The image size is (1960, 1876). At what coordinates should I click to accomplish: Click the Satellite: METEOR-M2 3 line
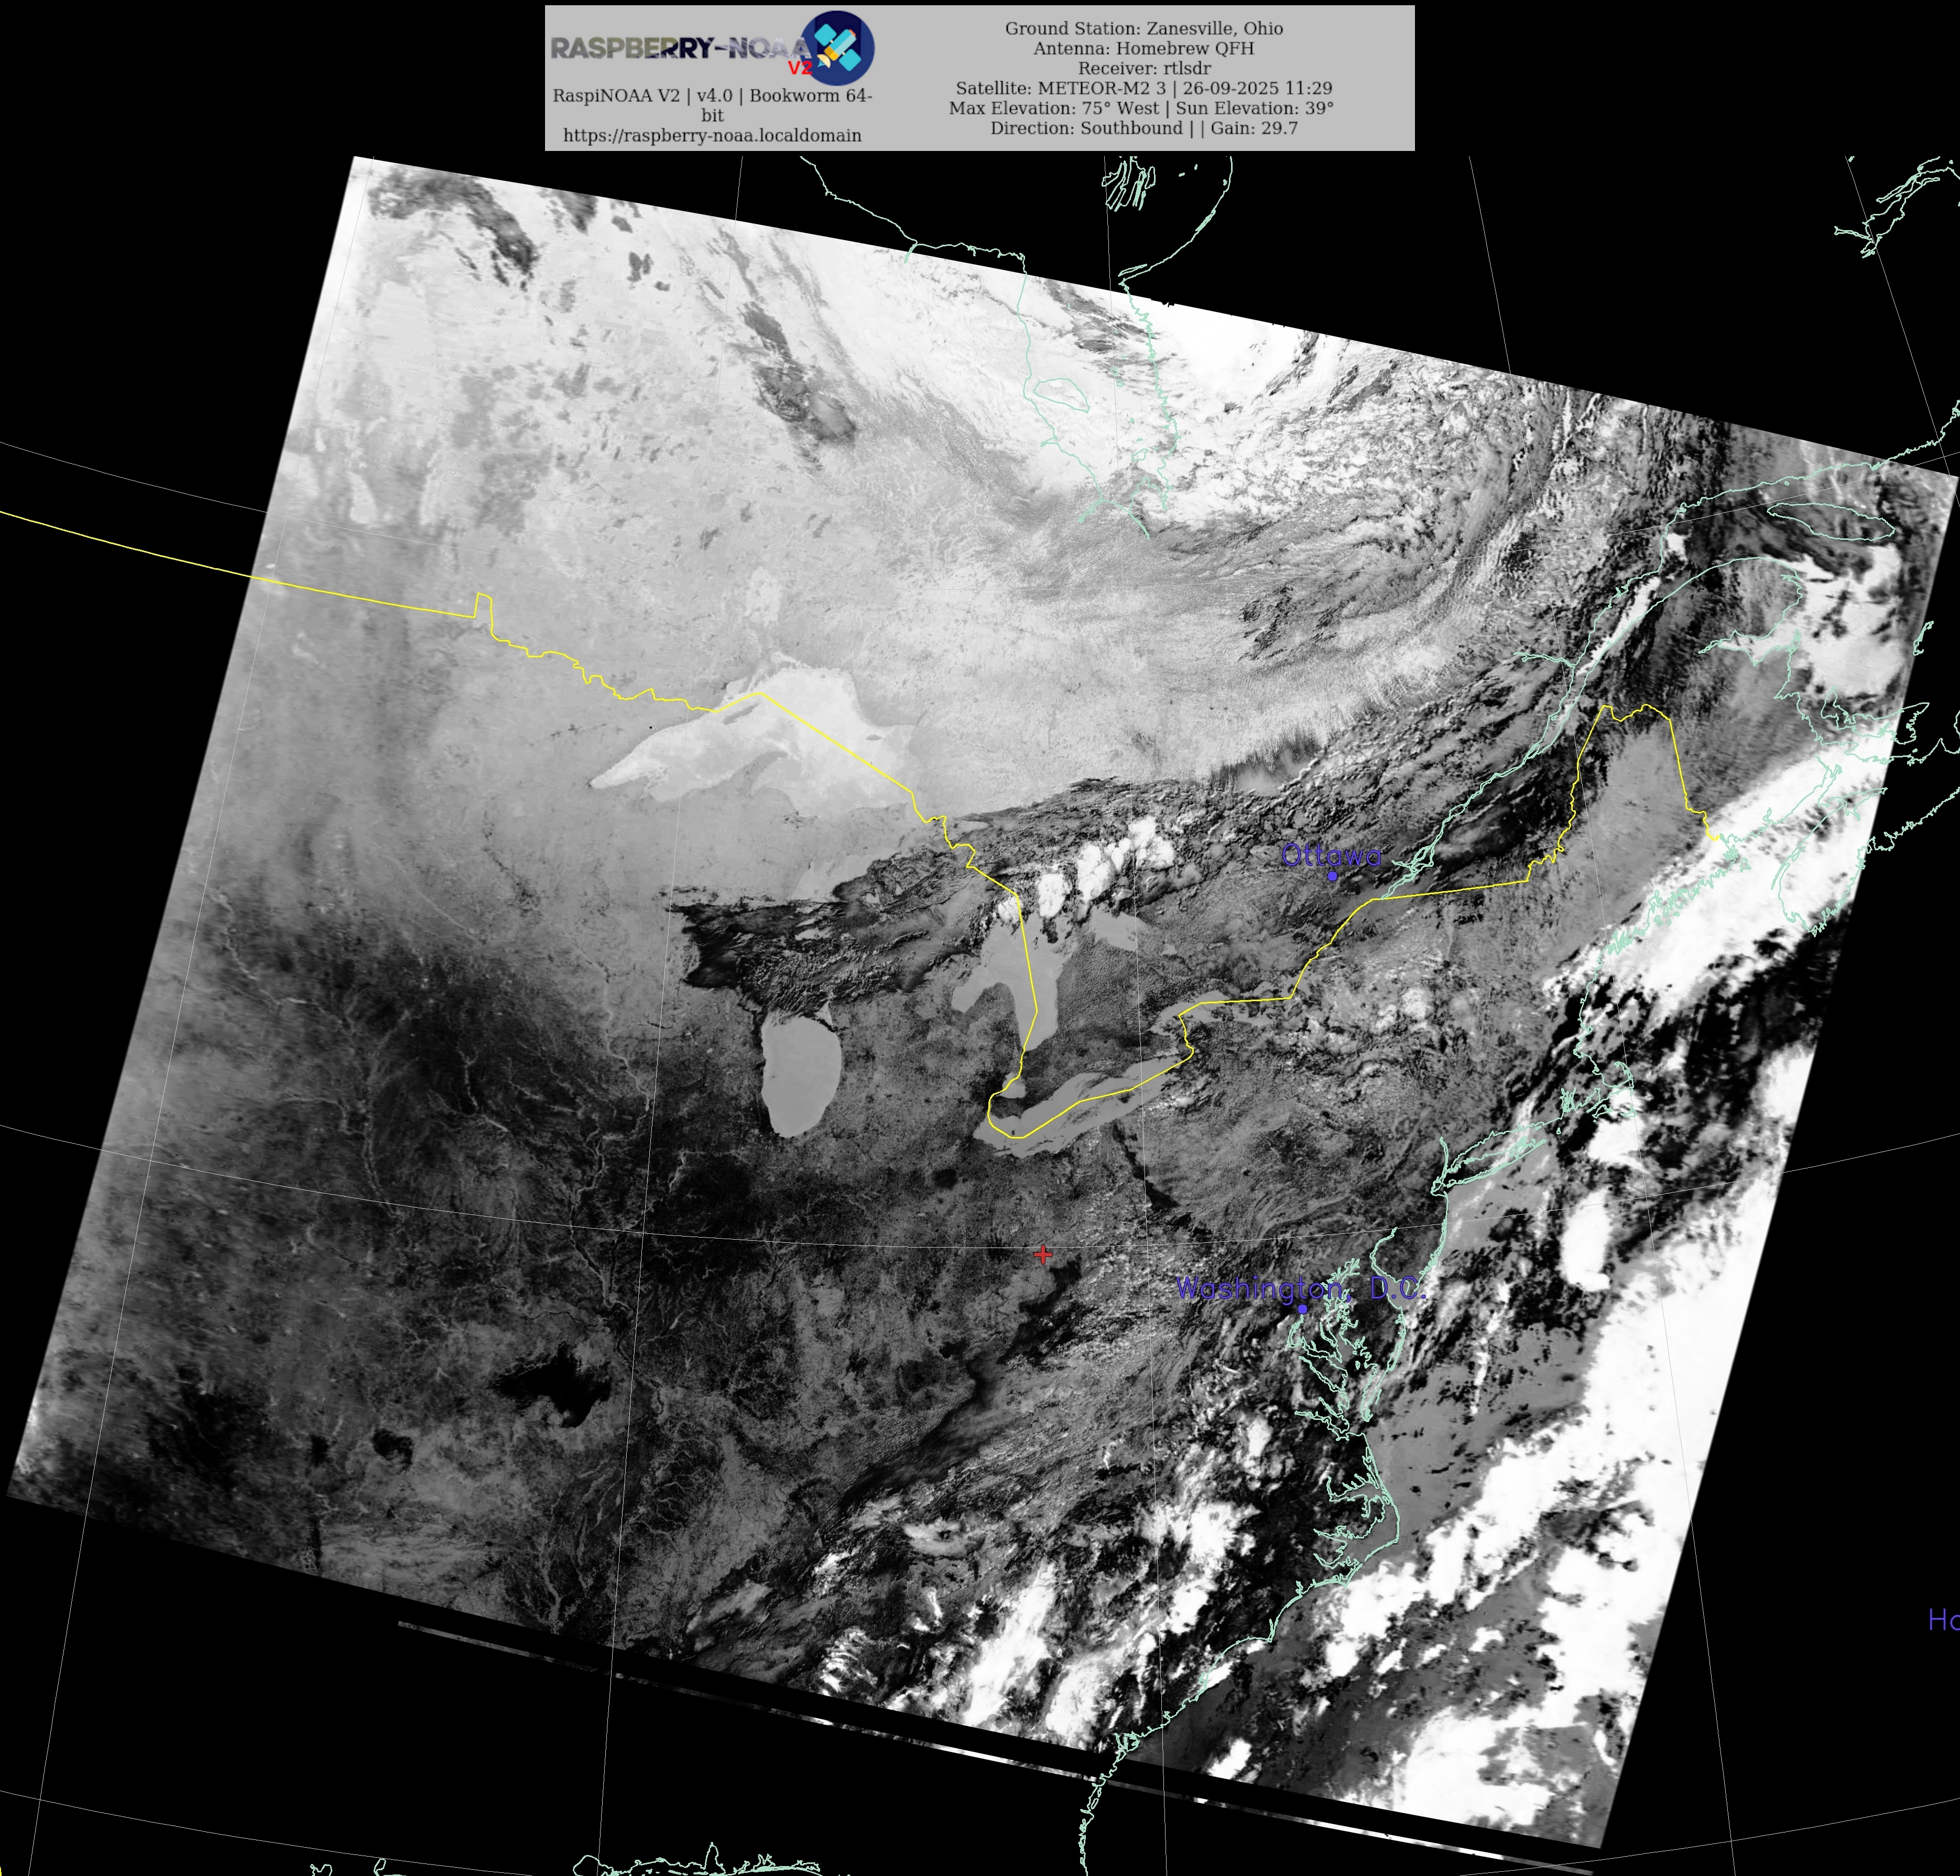click(x=1144, y=88)
